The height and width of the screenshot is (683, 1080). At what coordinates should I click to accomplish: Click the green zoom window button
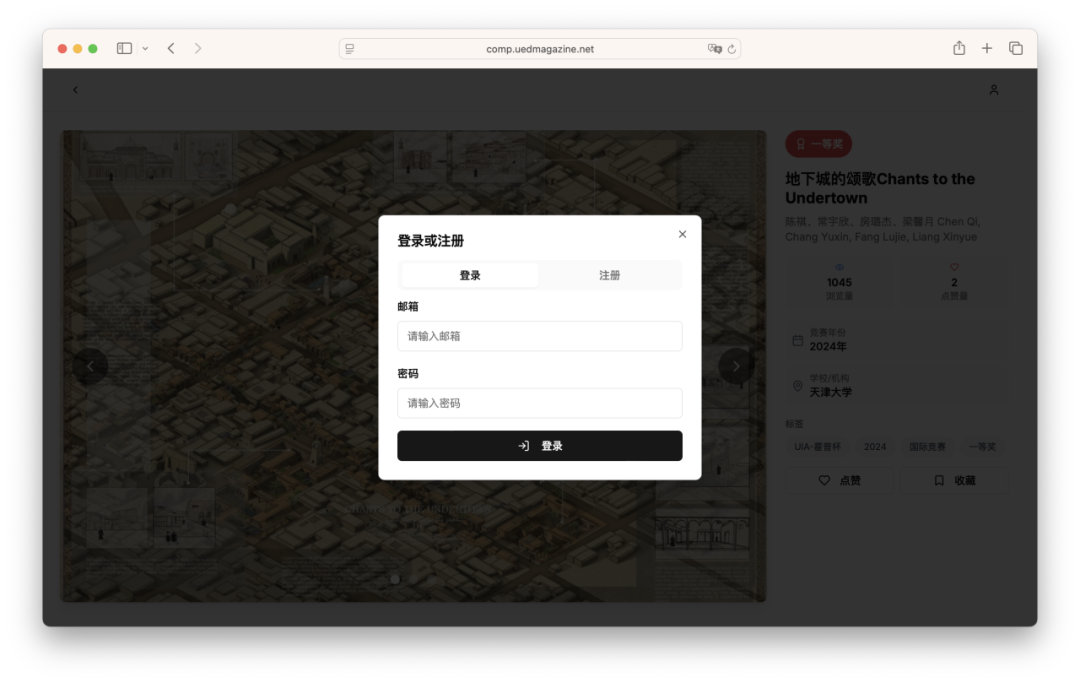pyautogui.click(x=92, y=49)
